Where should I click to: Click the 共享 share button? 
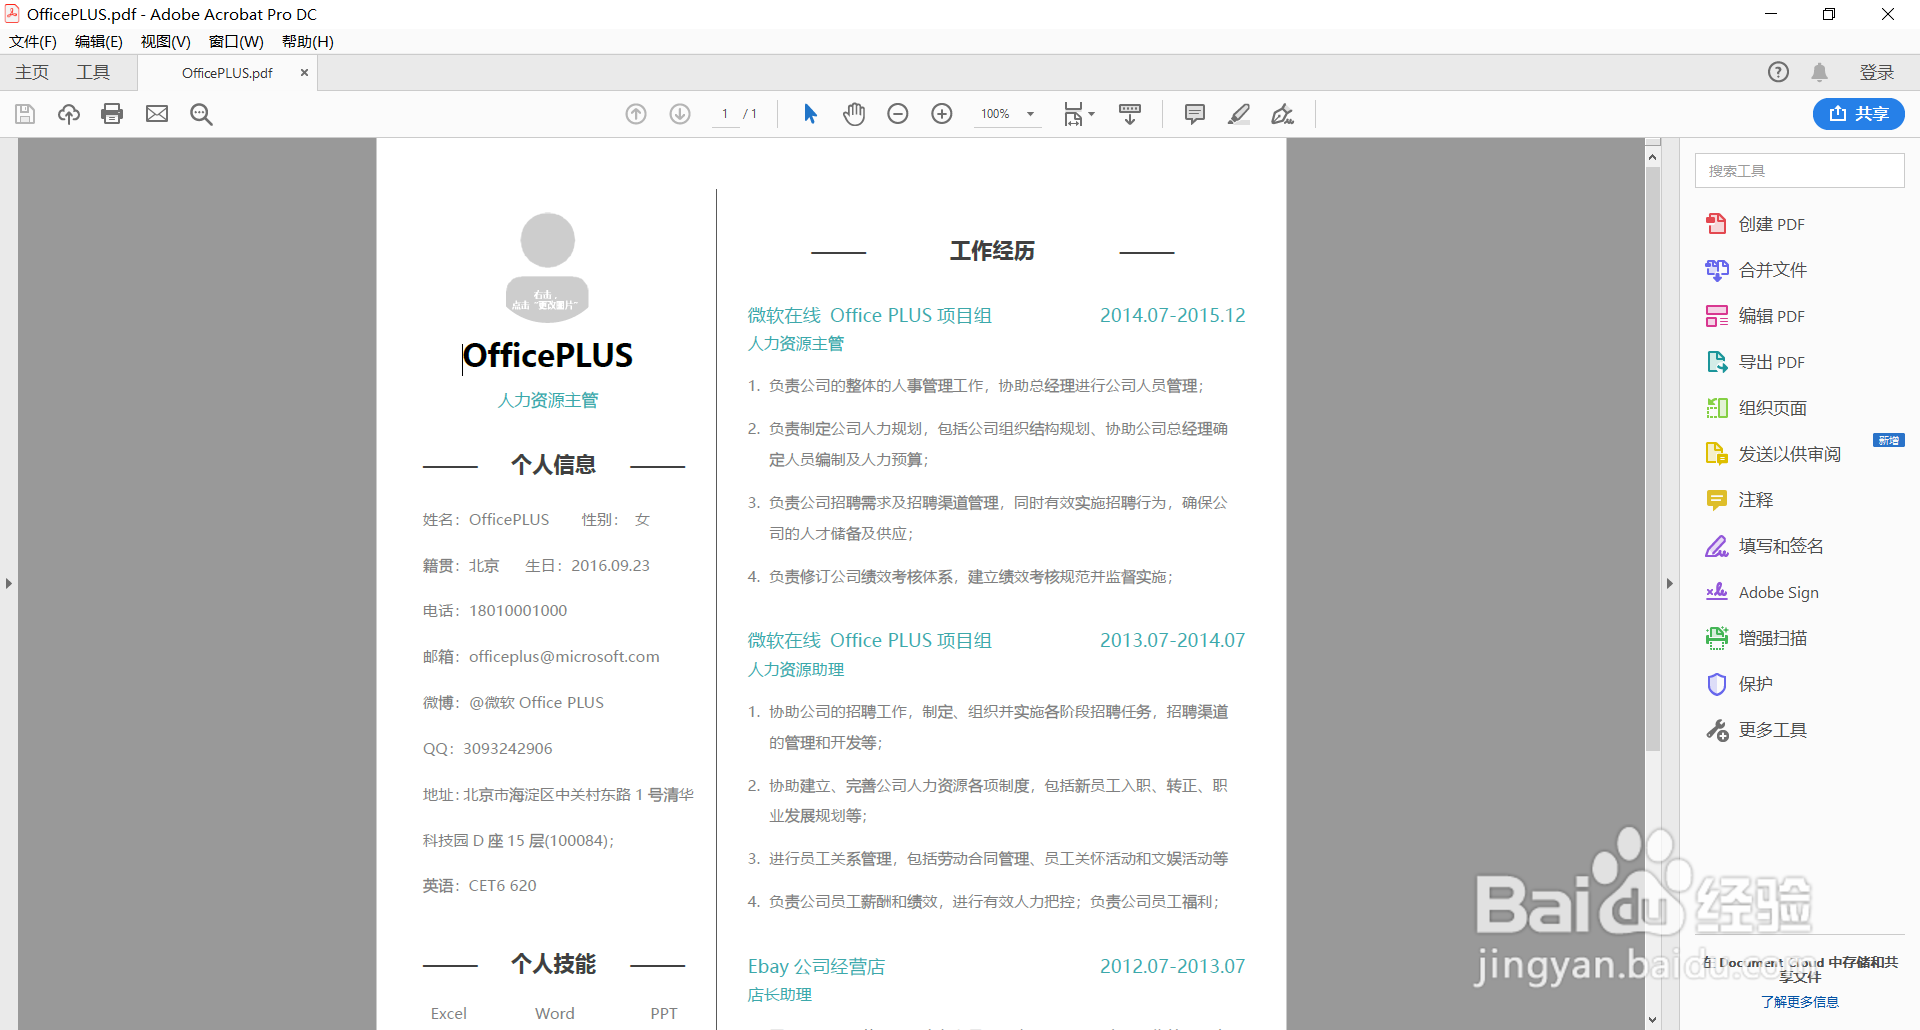1858,113
